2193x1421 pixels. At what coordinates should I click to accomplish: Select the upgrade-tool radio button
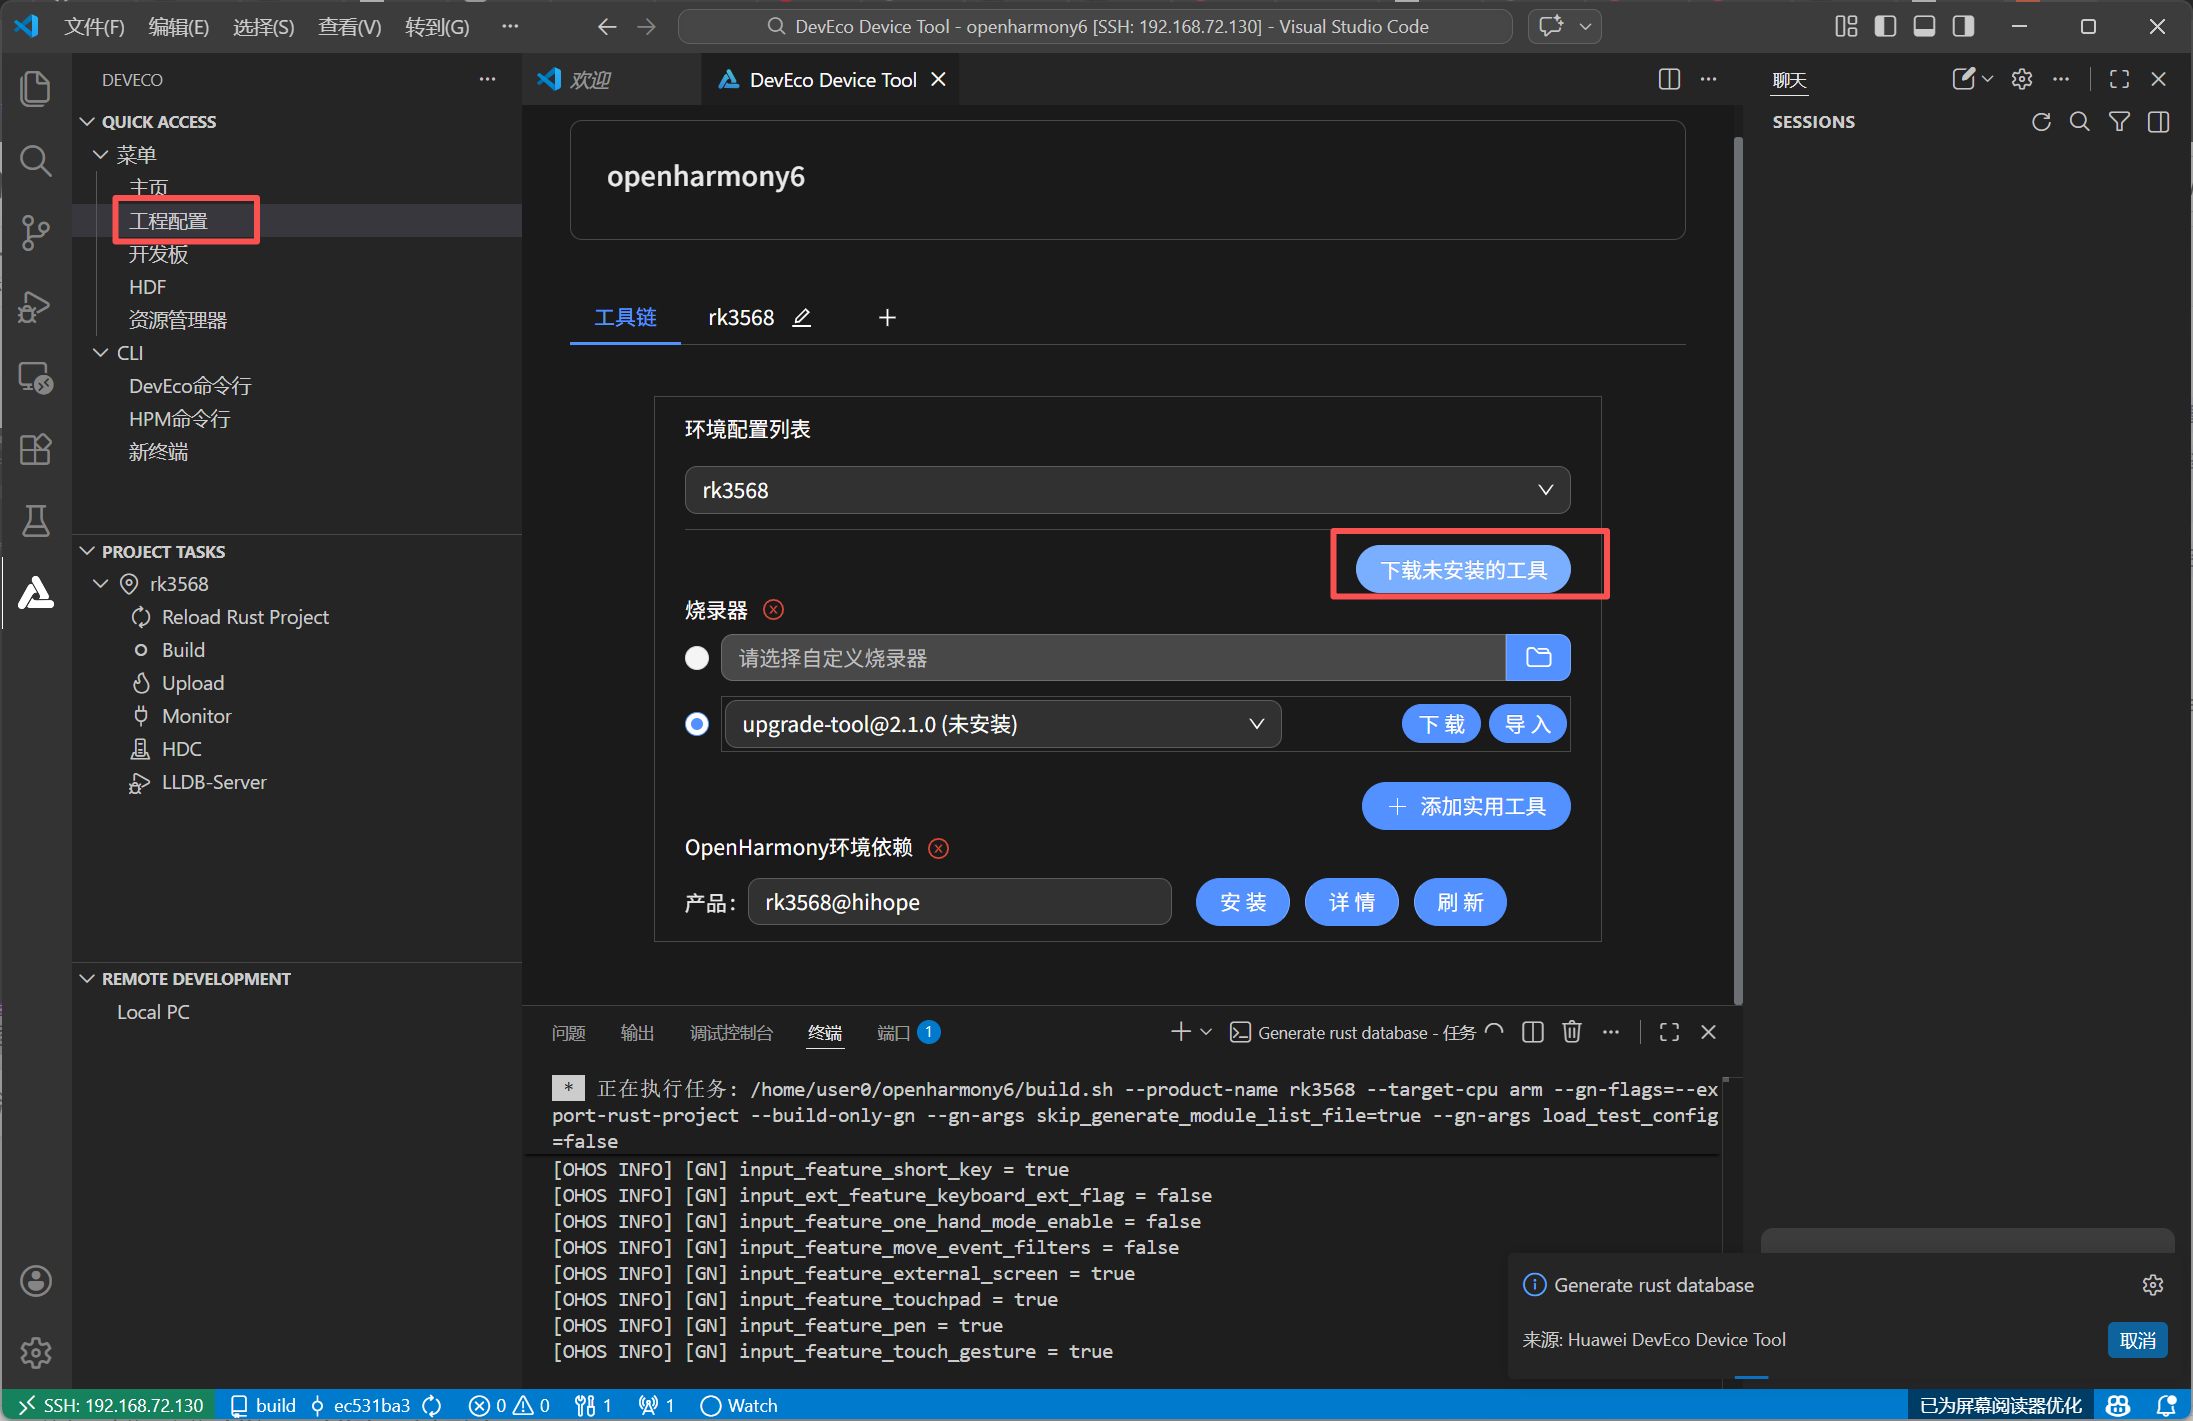point(697,724)
